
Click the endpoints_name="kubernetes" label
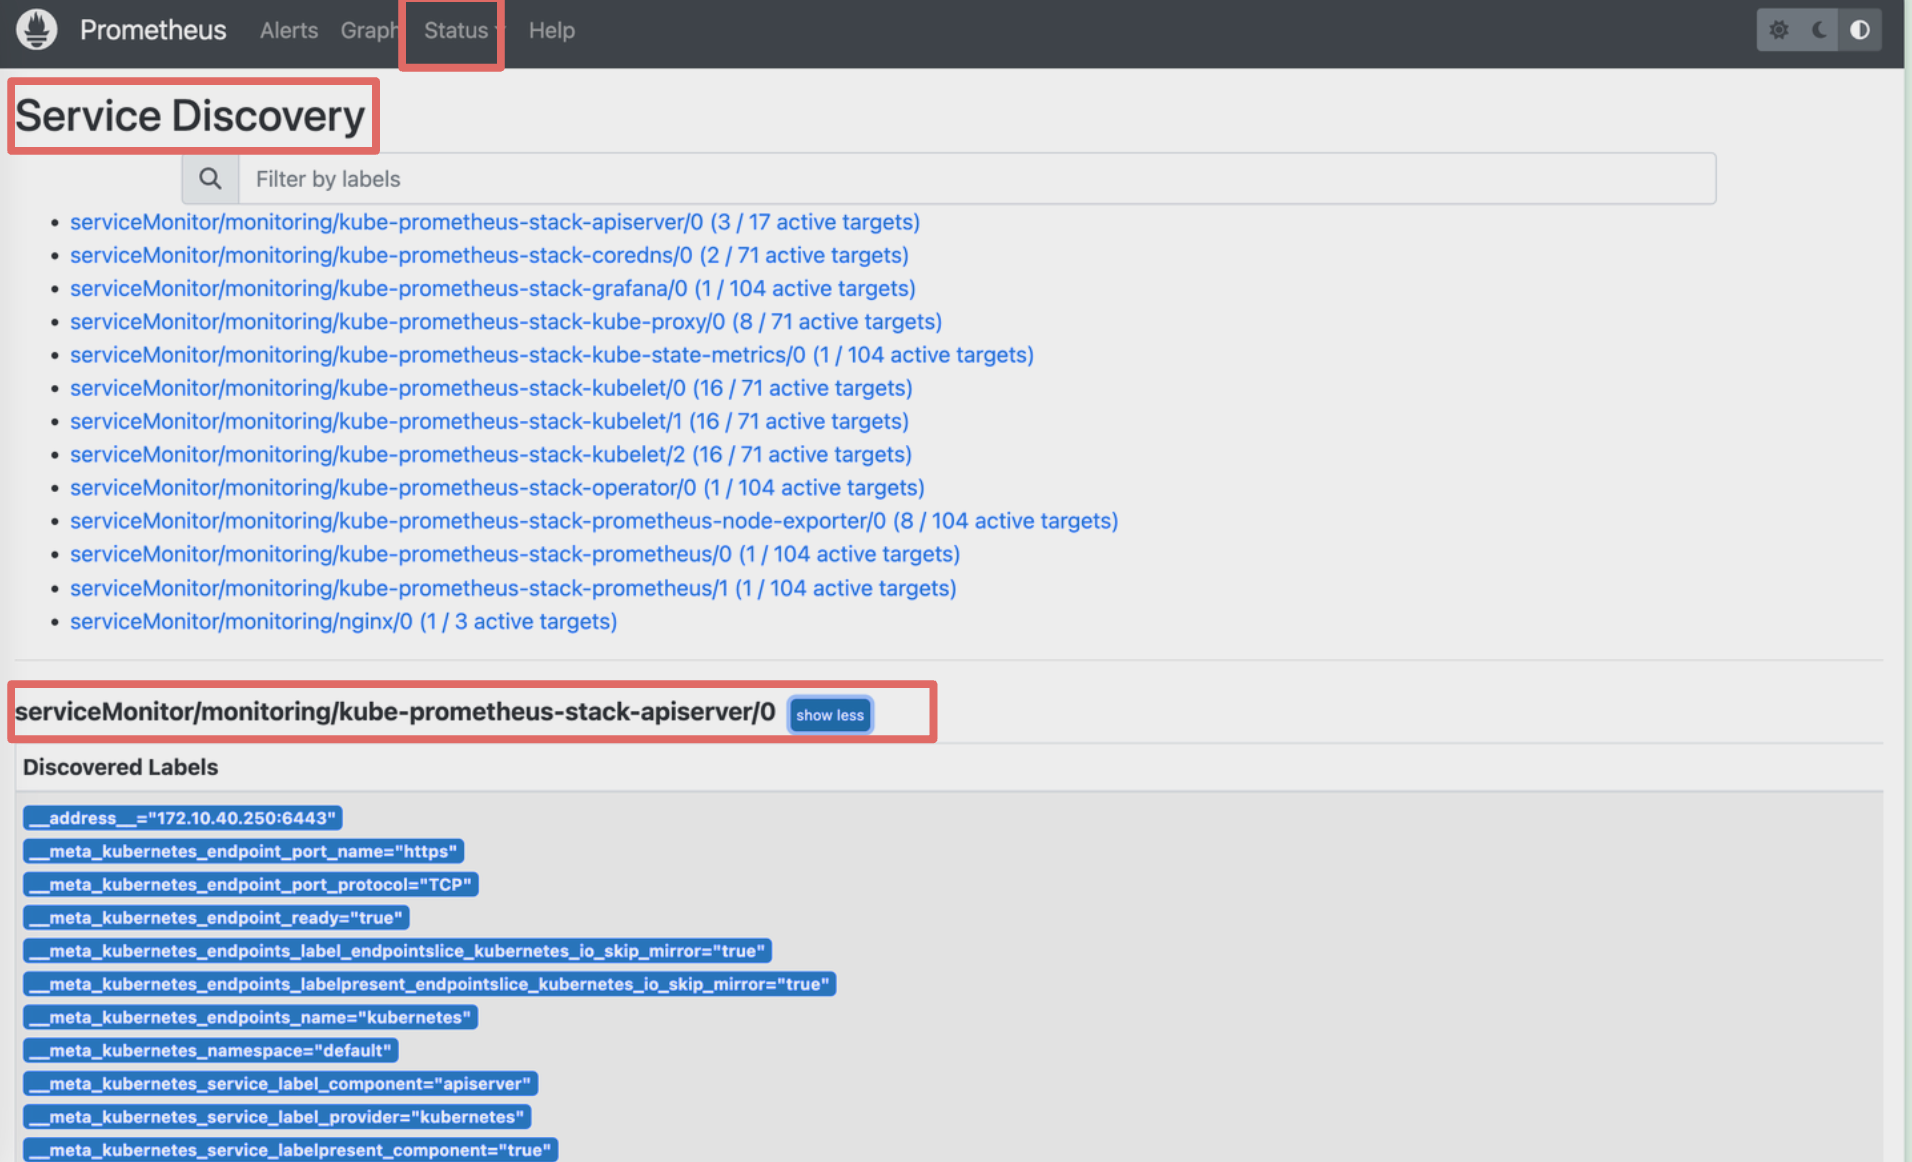click(250, 1017)
